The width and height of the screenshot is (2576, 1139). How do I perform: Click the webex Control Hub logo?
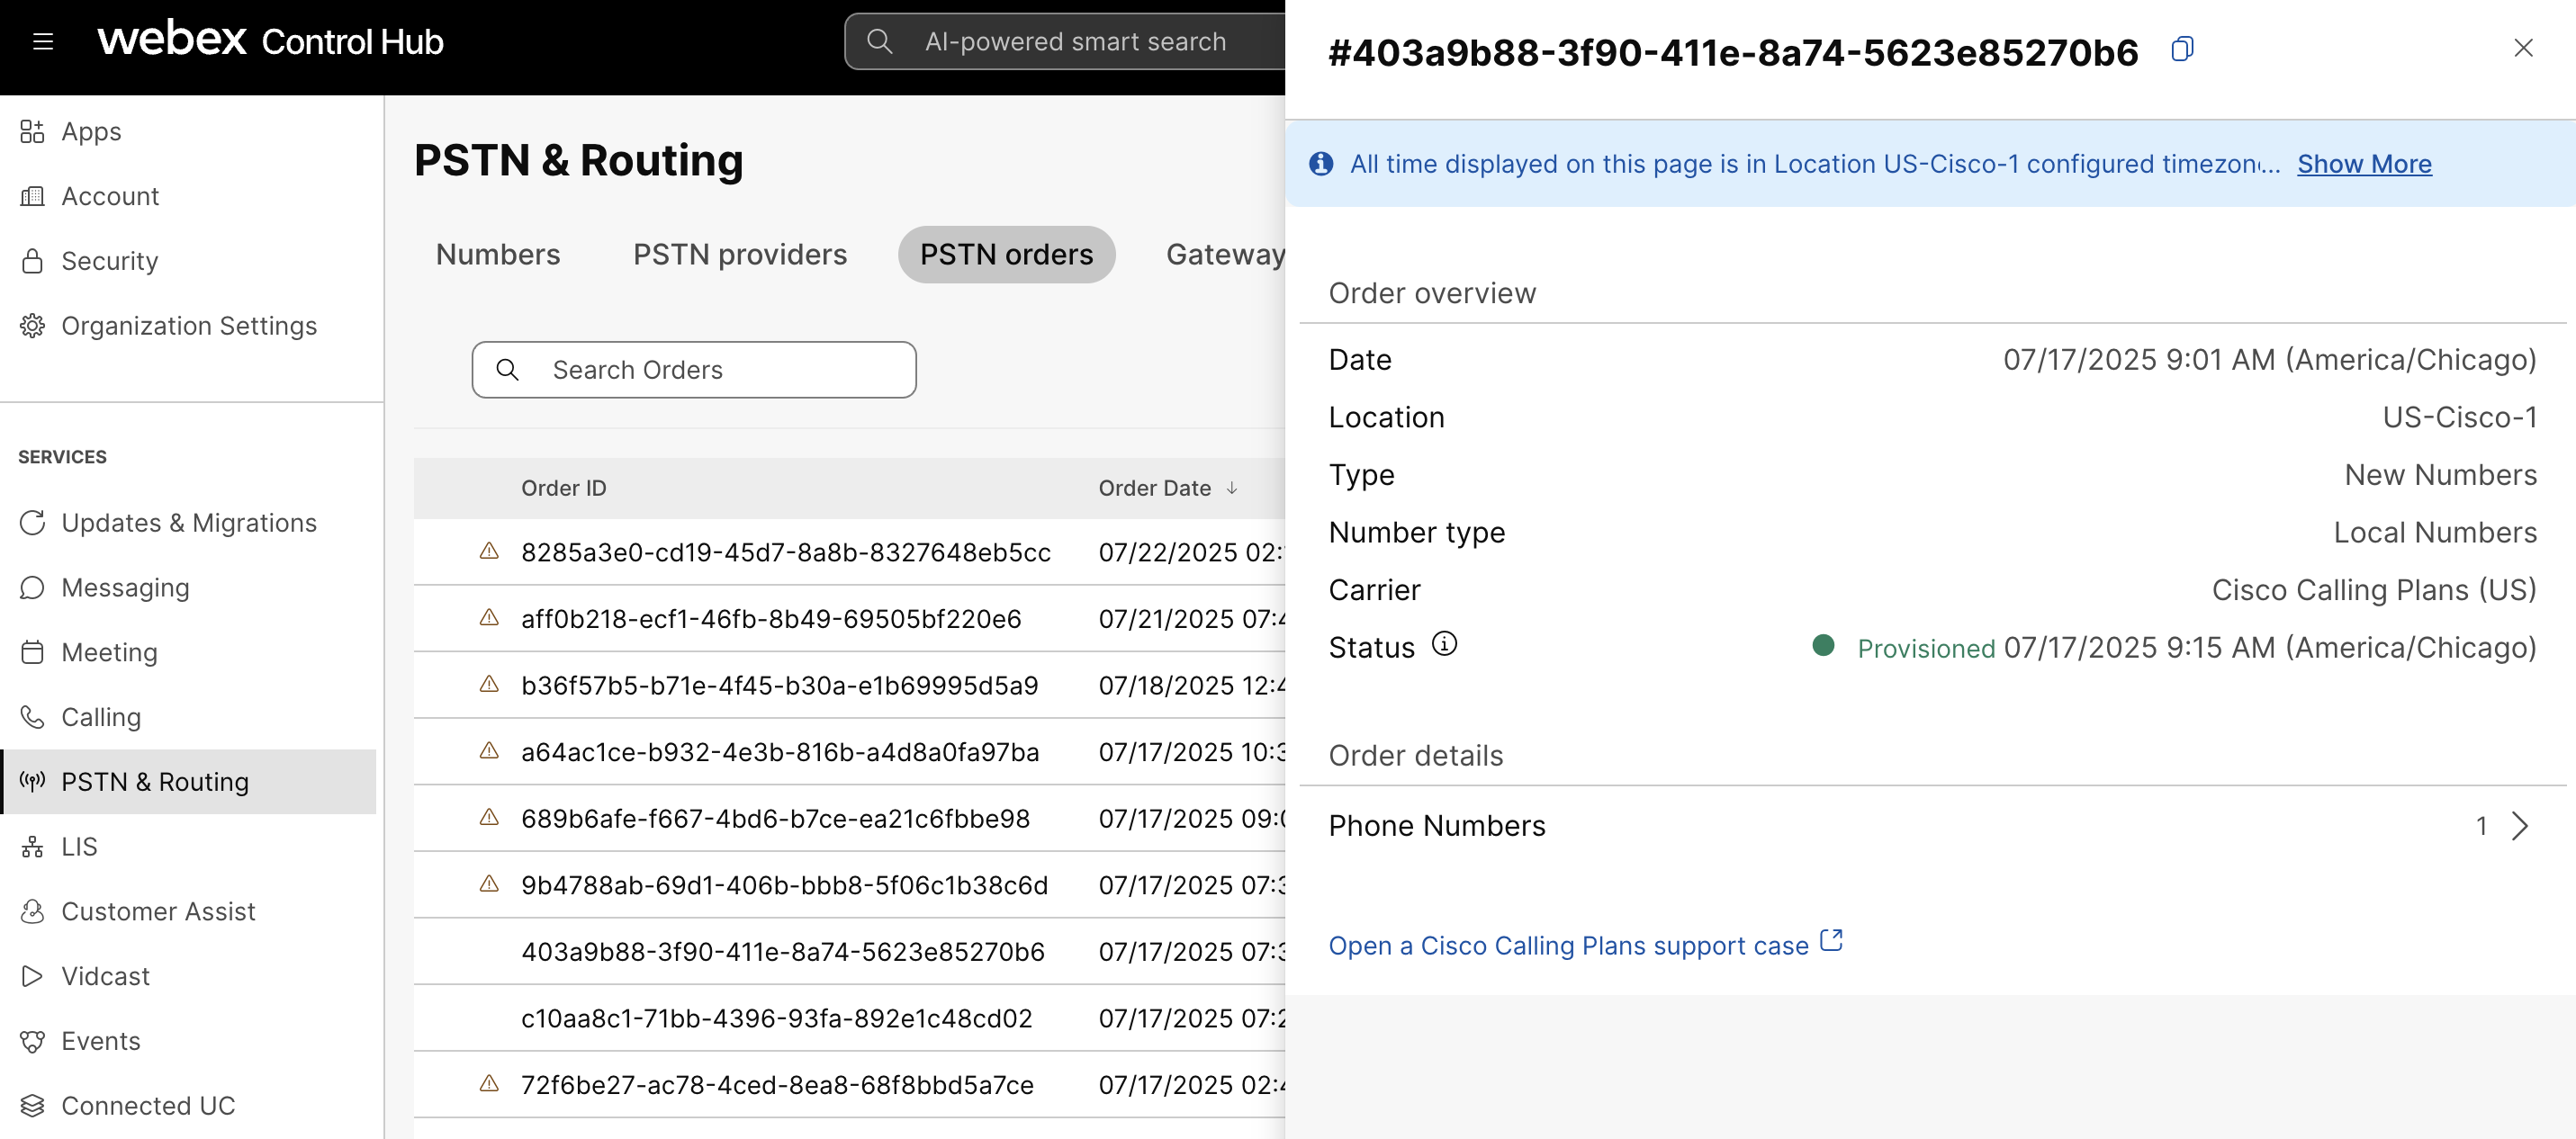tap(270, 40)
